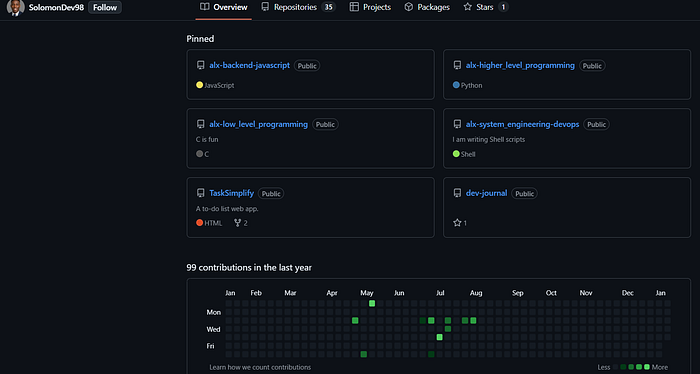The width and height of the screenshot is (700, 374).
Task: Click the Stars count badge 1
Action: click(x=503, y=7)
